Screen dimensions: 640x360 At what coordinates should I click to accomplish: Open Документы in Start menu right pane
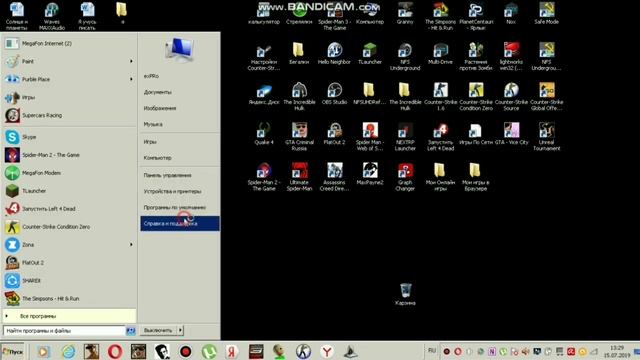pos(180,92)
